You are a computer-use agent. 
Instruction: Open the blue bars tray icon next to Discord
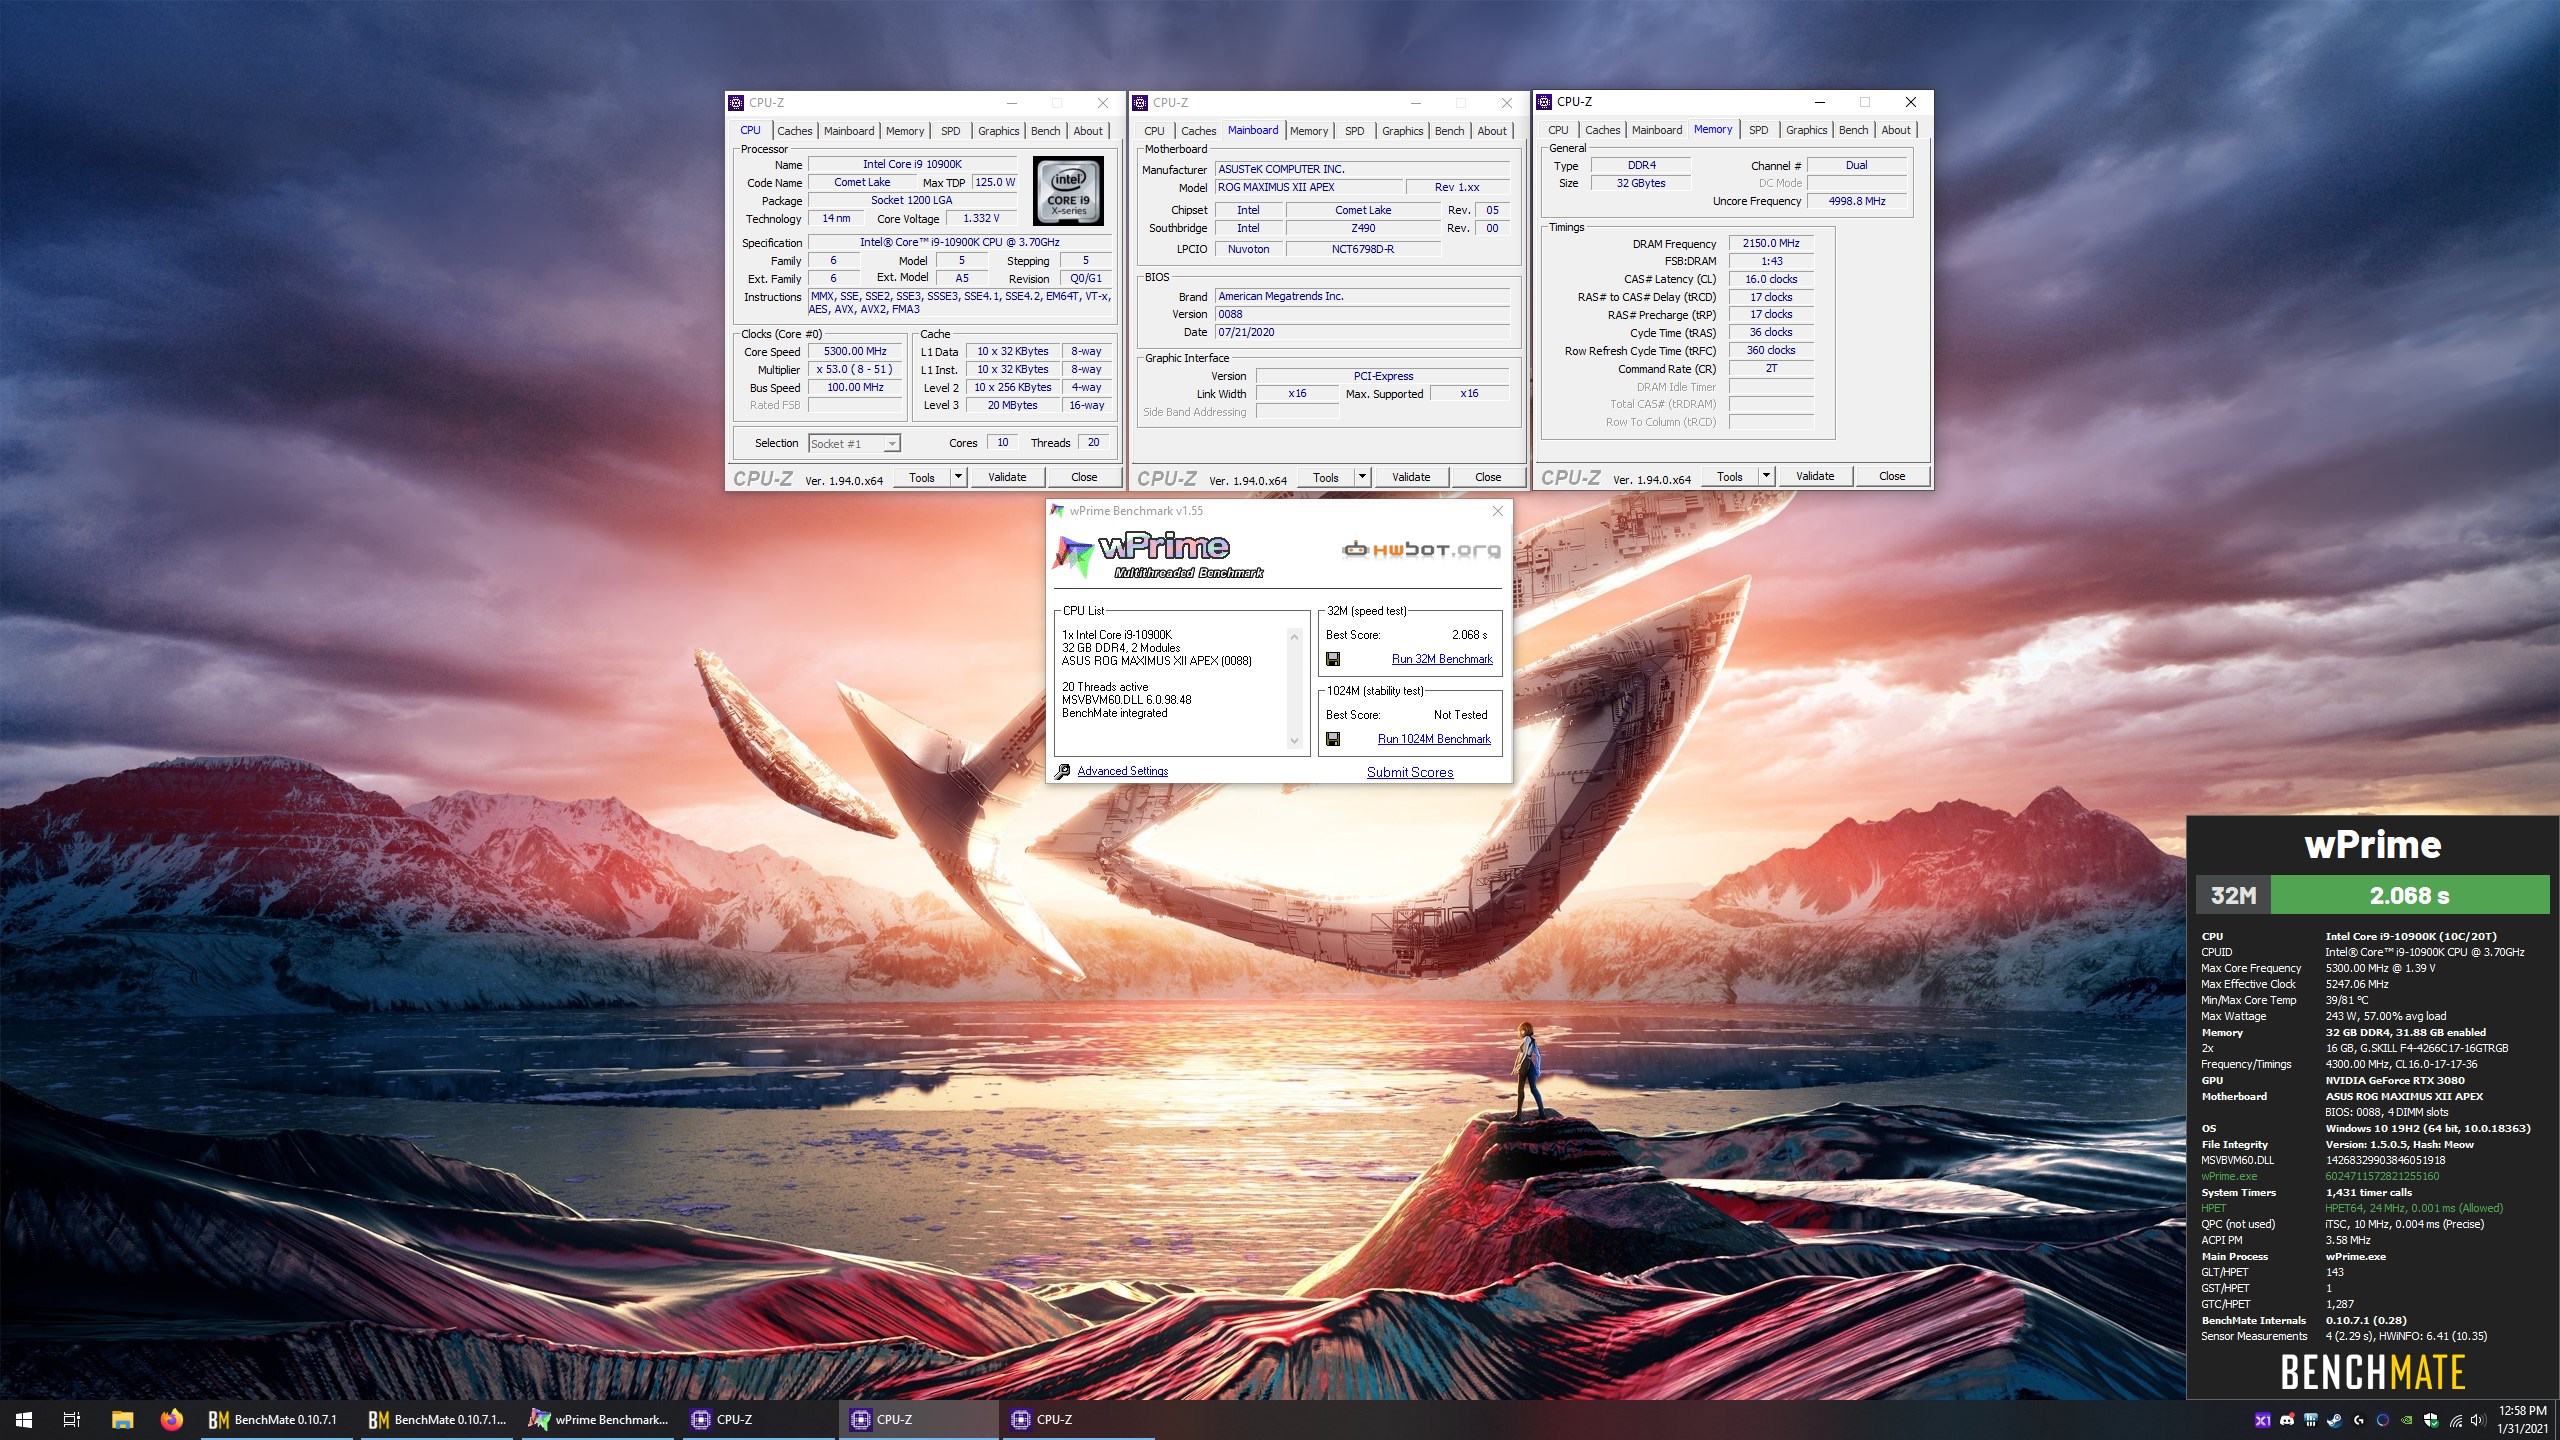tap(2311, 1420)
